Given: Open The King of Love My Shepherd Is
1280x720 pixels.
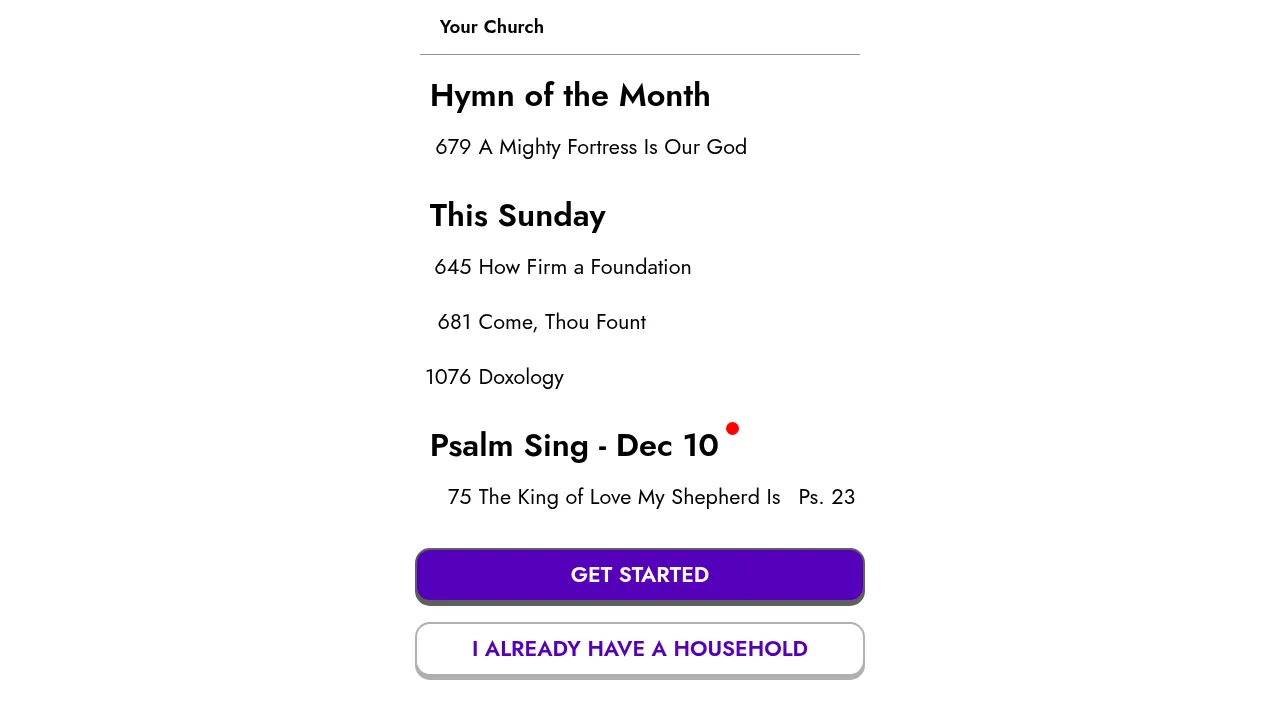Looking at the screenshot, I should pos(629,497).
